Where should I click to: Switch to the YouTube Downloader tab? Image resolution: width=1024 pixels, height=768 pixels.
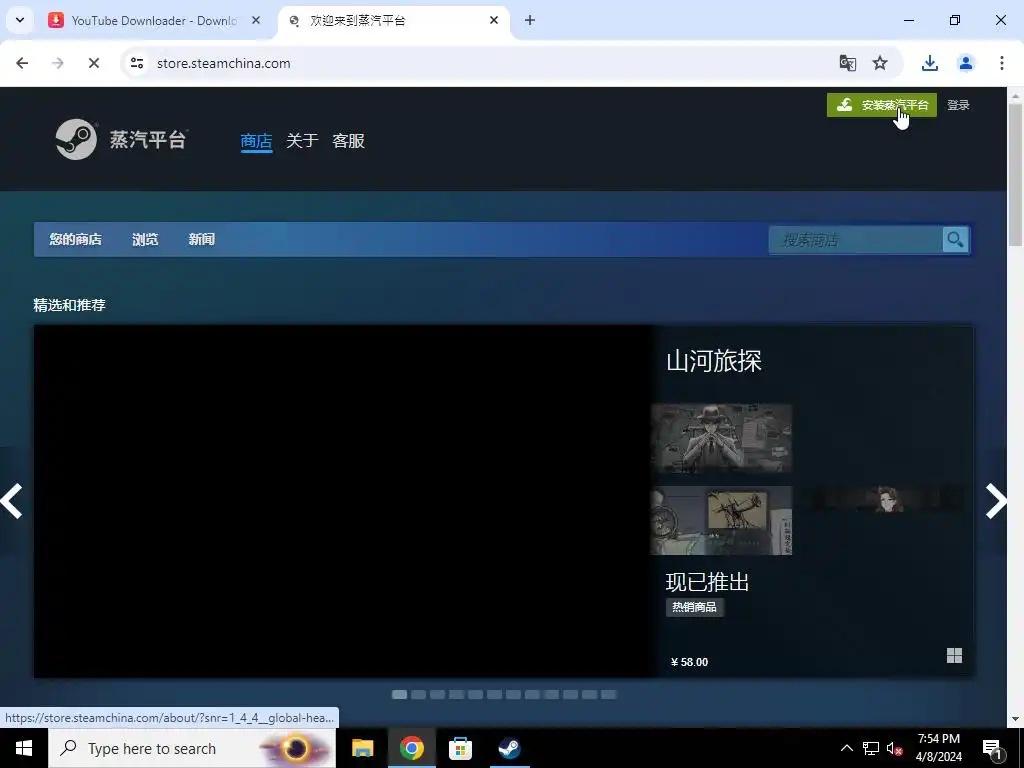[155, 21]
